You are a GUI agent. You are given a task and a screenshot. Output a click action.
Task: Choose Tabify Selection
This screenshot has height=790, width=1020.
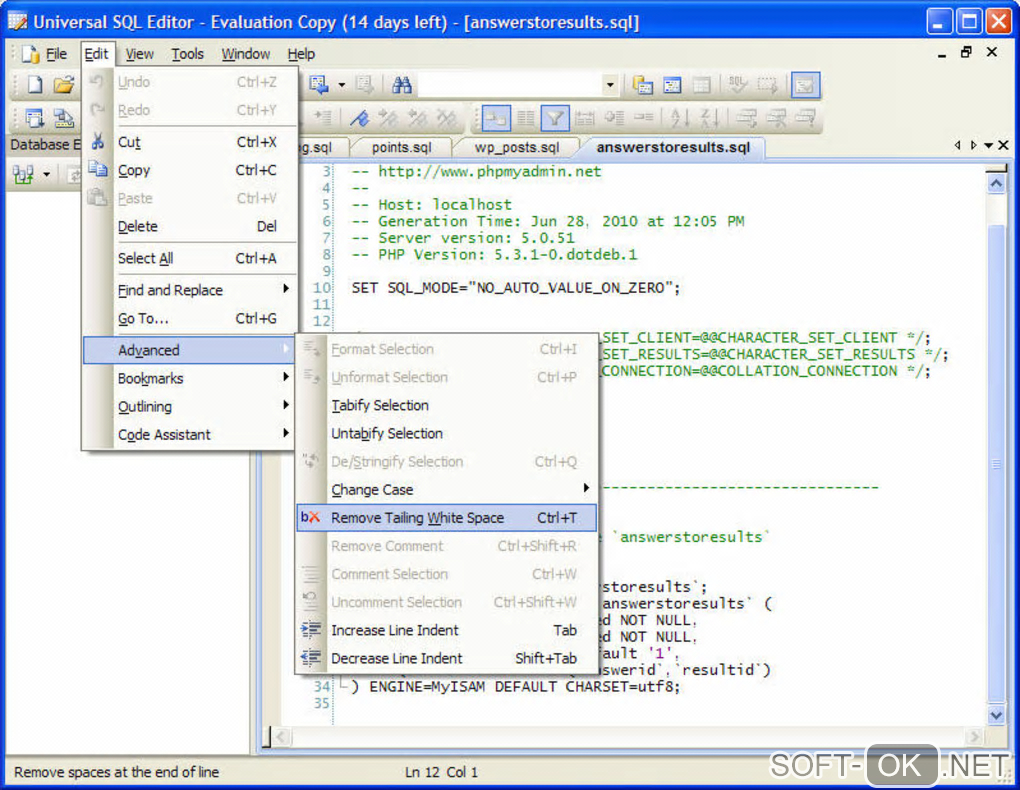446,405
